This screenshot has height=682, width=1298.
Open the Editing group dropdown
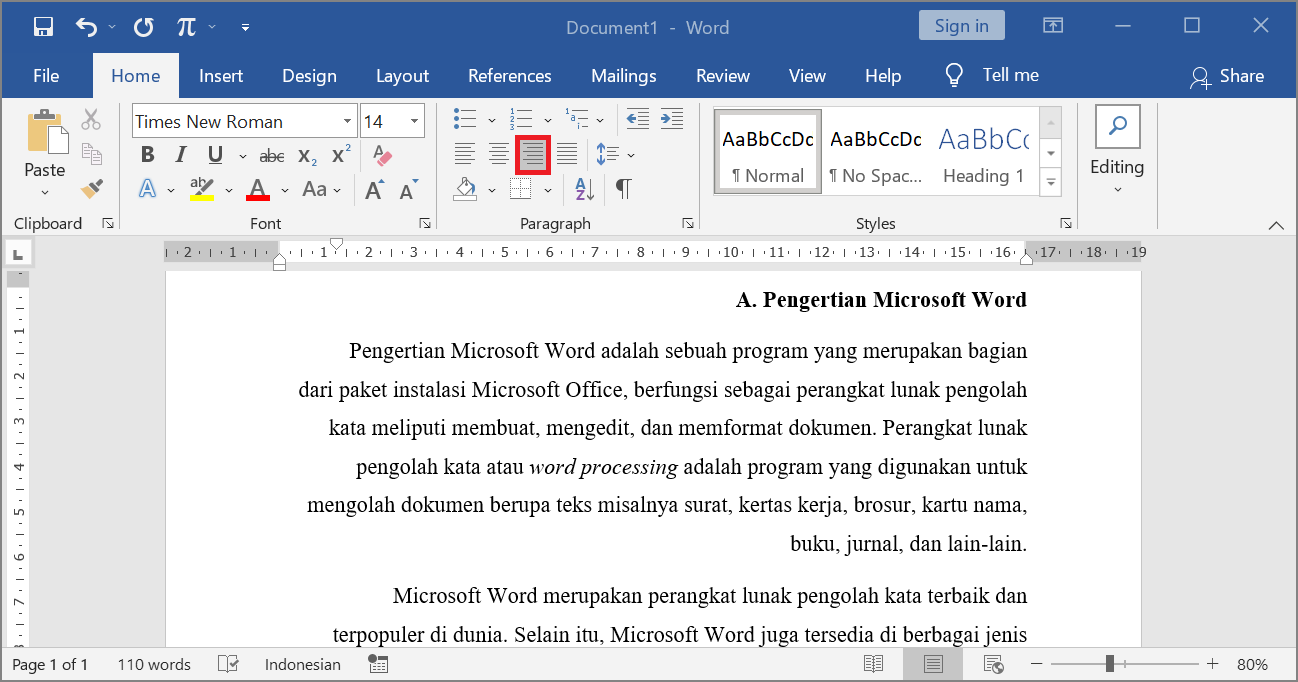(1117, 152)
